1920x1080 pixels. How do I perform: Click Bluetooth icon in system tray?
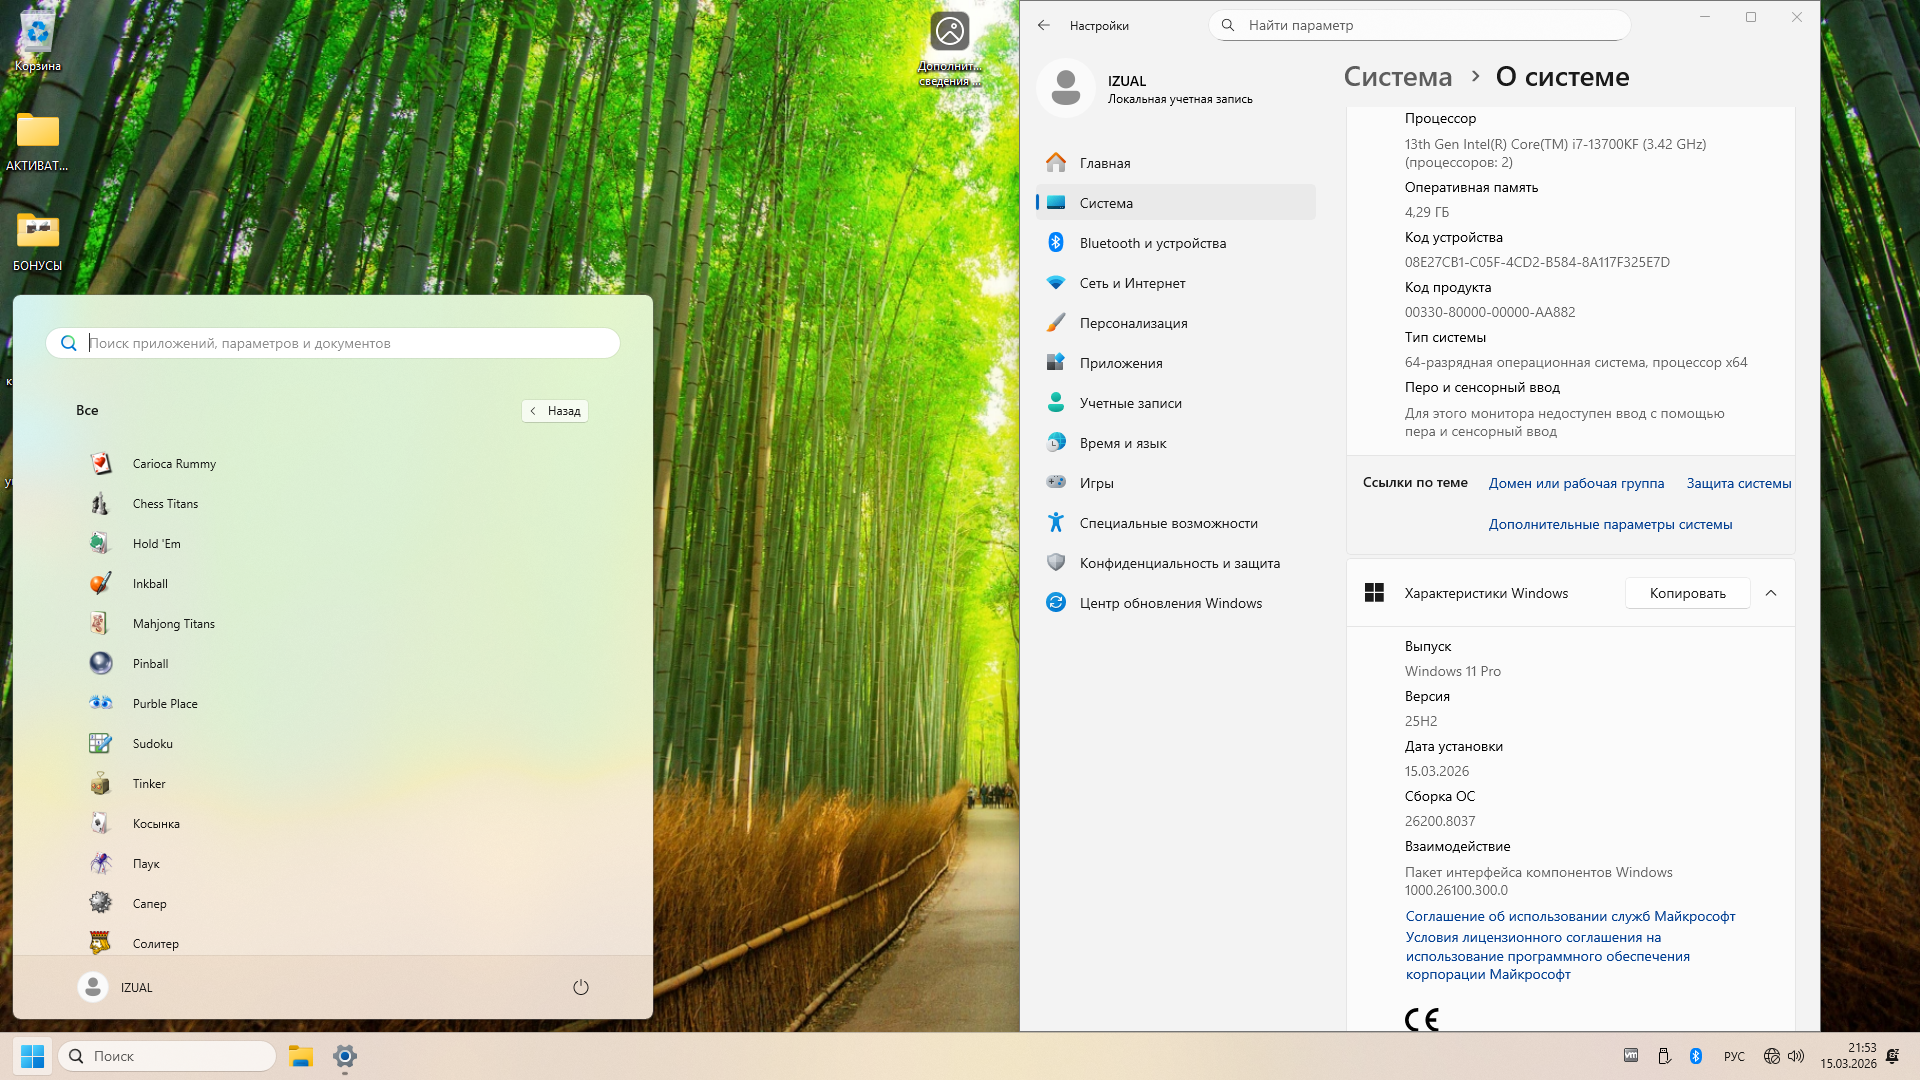(1696, 1056)
